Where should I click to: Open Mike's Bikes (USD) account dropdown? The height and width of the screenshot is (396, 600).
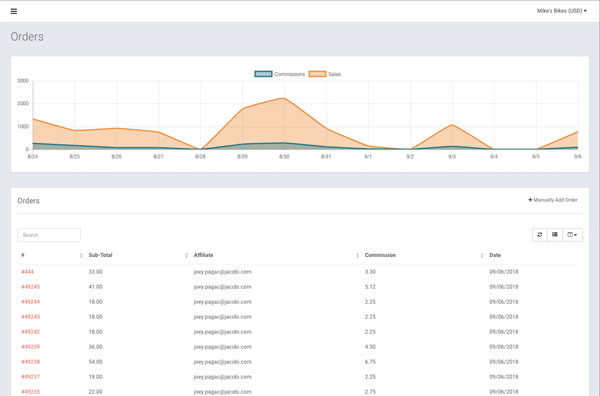pos(561,11)
